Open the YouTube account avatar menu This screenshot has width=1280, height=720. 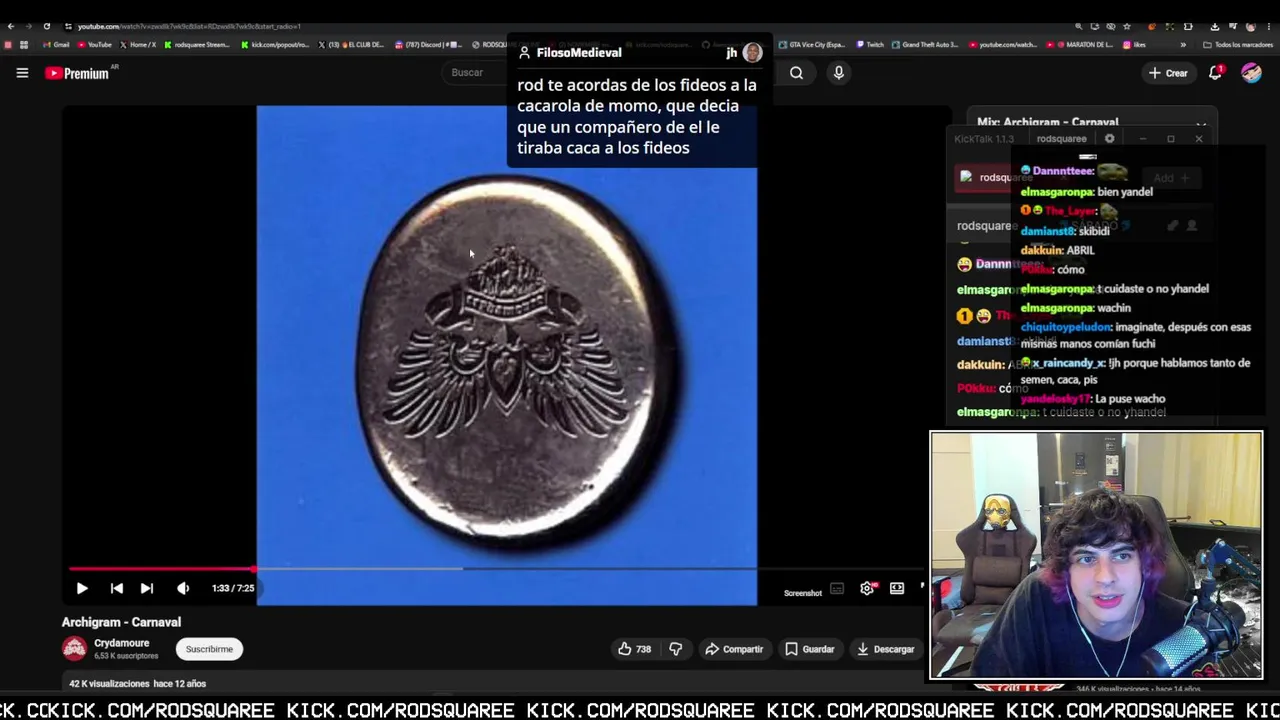[x=1251, y=73]
